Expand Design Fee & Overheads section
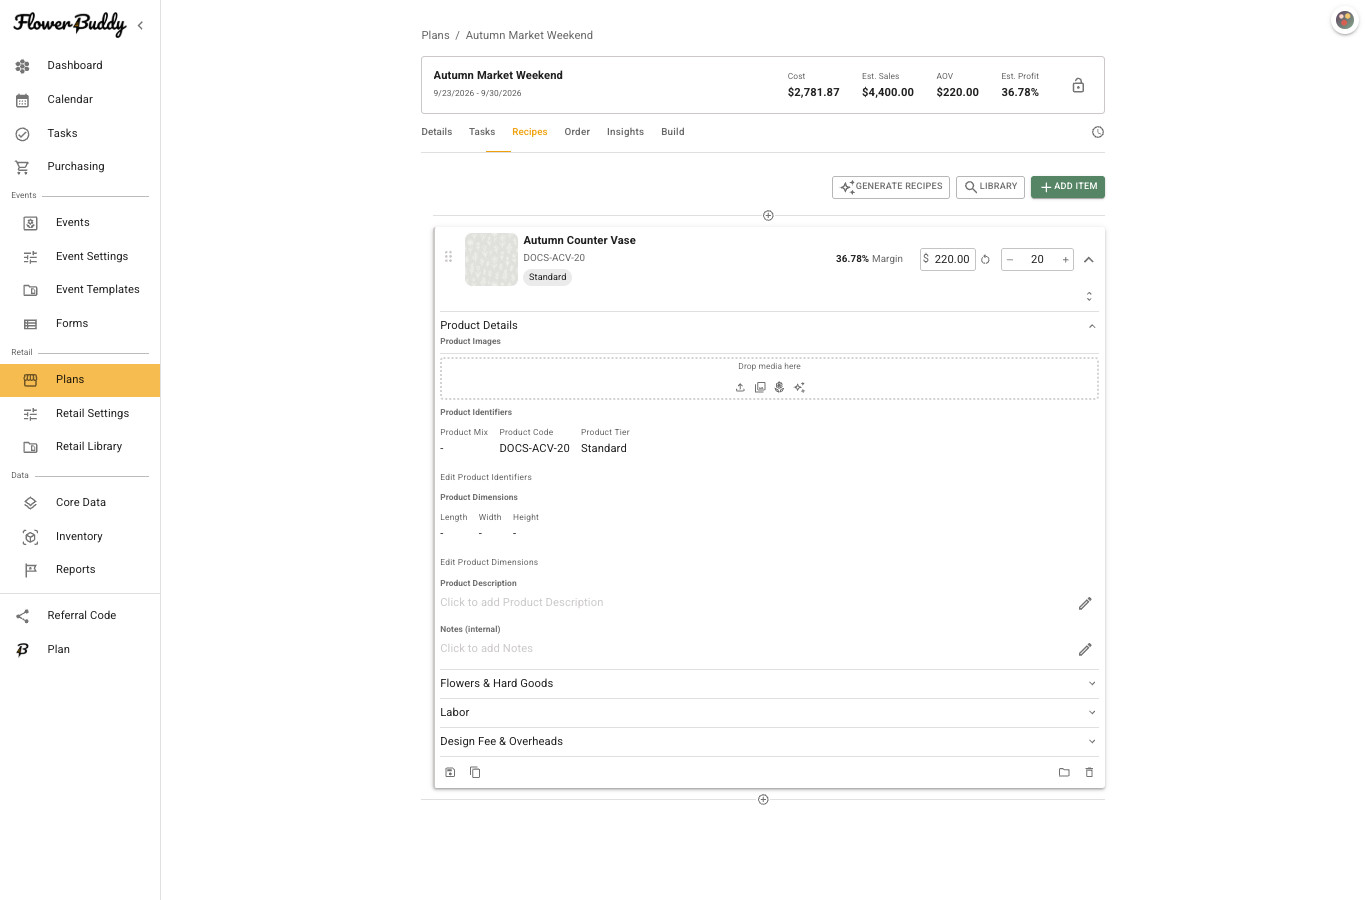The width and height of the screenshot is (1365, 900). [x=1092, y=741]
